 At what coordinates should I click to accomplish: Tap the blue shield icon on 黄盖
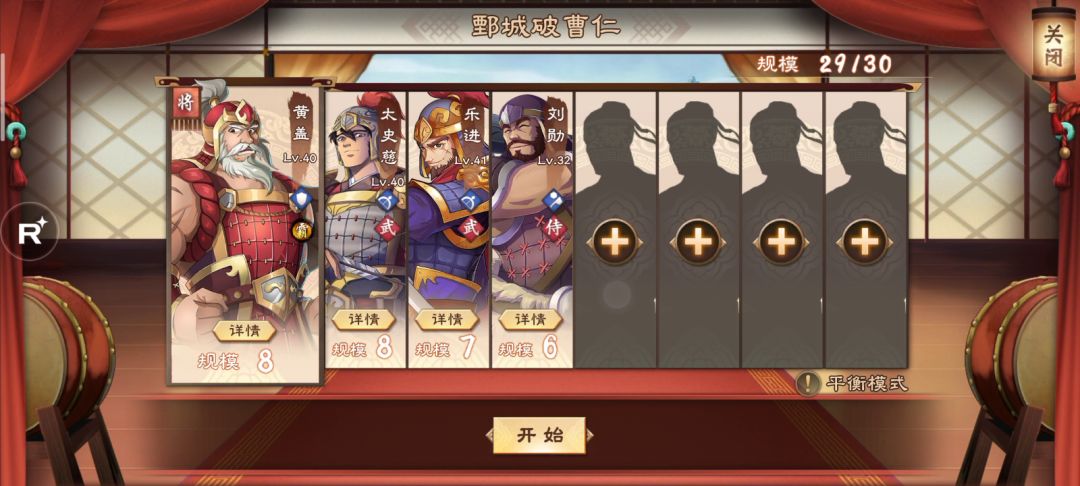pos(301,200)
